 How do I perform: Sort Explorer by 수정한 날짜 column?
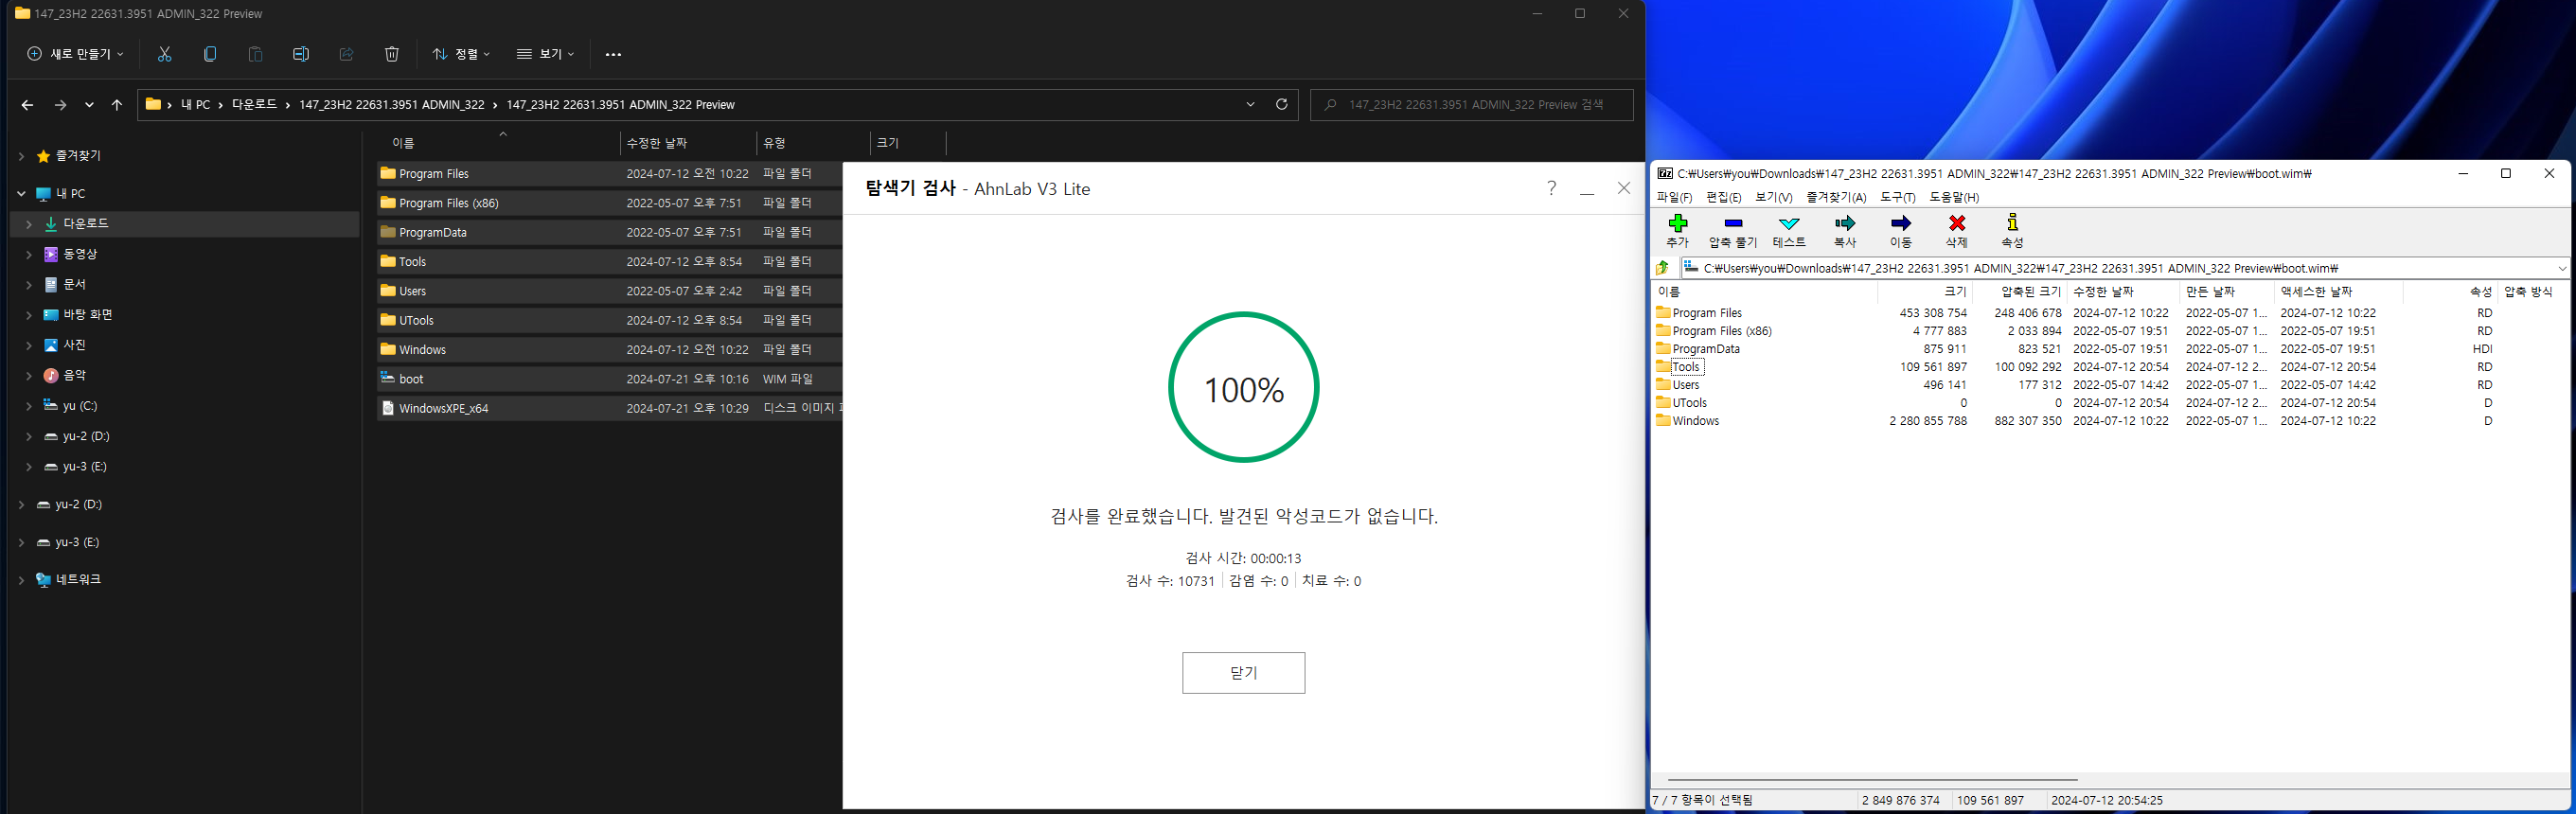(x=688, y=143)
